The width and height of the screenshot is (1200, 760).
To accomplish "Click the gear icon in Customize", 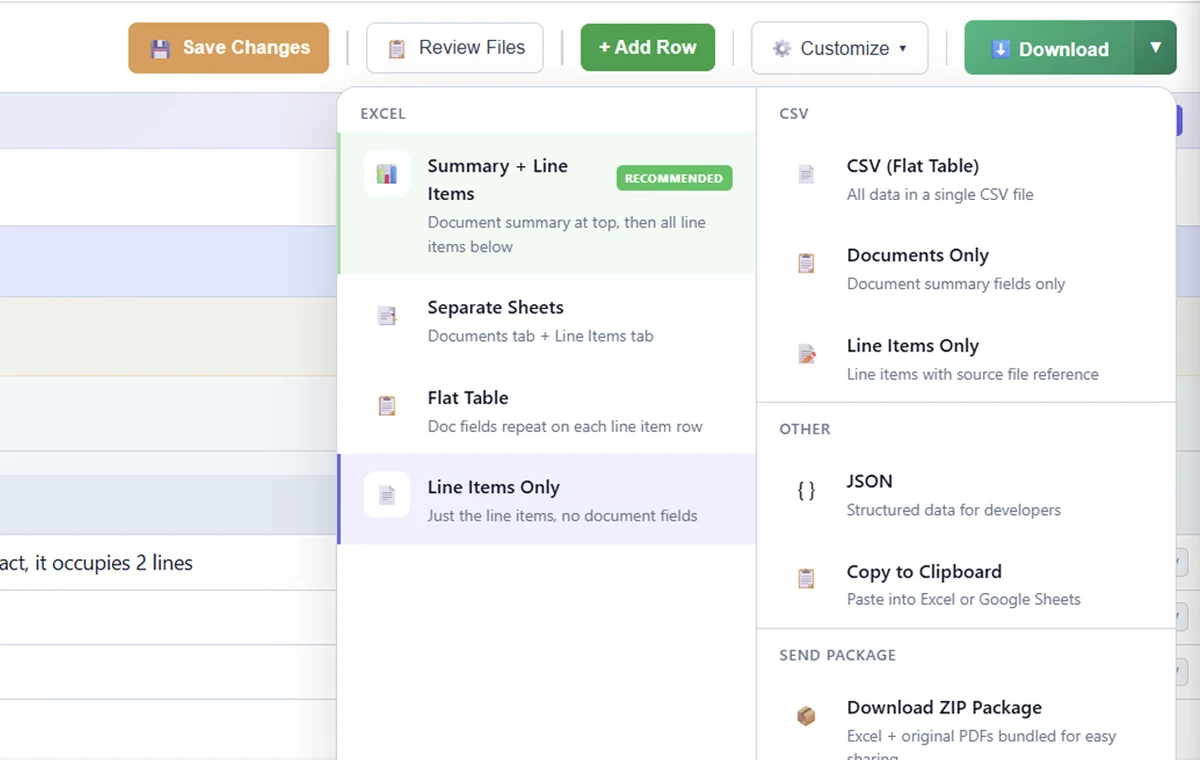I will pos(782,48).
